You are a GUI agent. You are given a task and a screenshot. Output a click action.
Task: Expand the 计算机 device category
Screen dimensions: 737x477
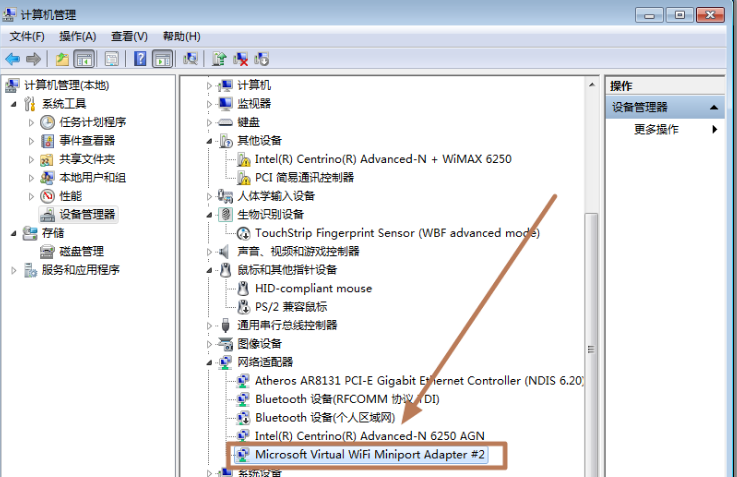pos(209,86)
